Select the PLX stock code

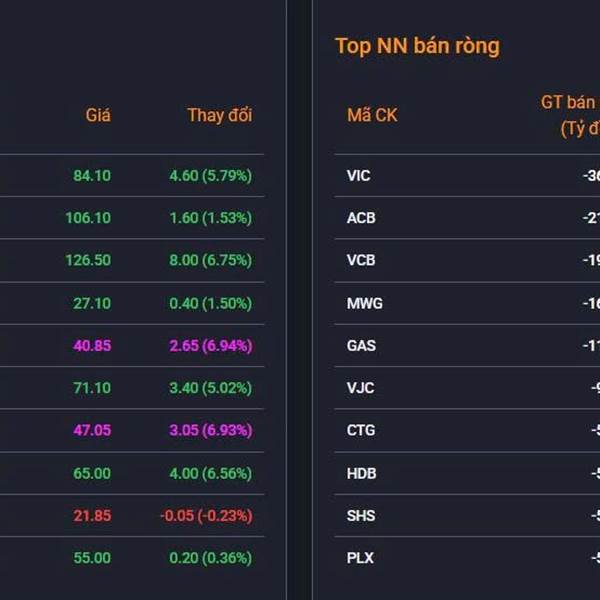(360, 558)
